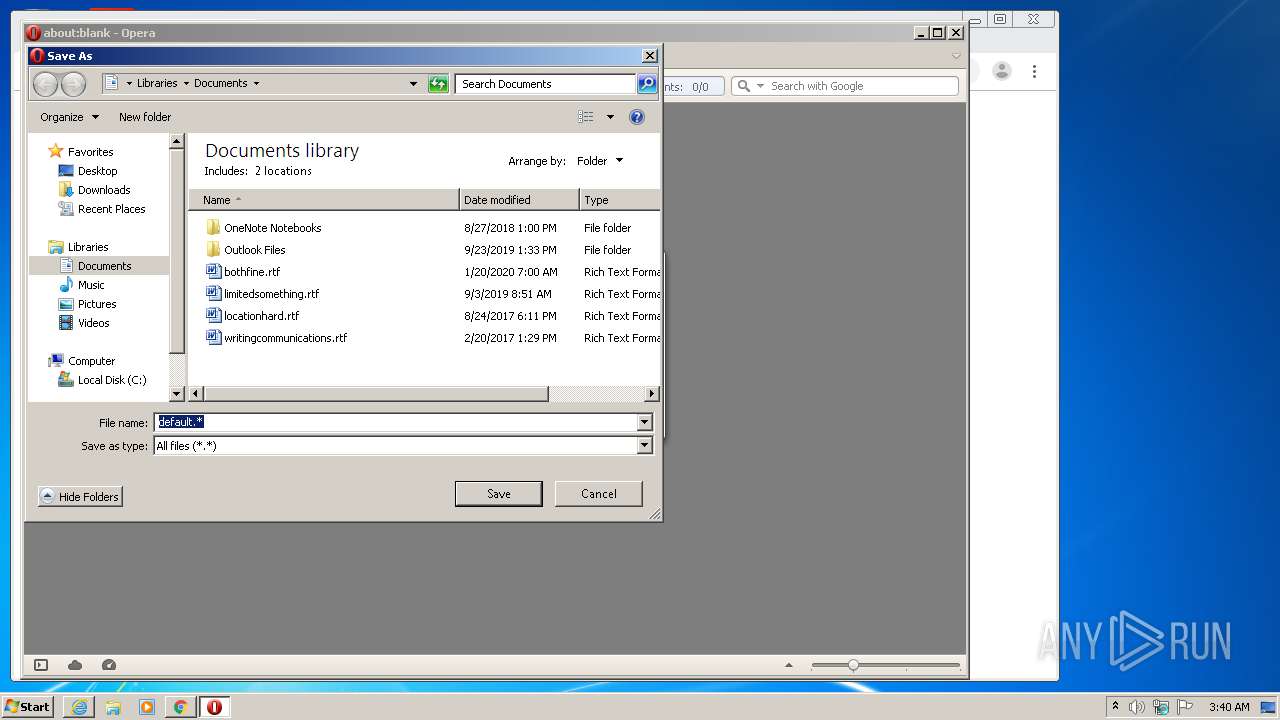Screen dimensions: 1280x720
Task: Open the Windows Start menu
Action: tap(27, 707)
